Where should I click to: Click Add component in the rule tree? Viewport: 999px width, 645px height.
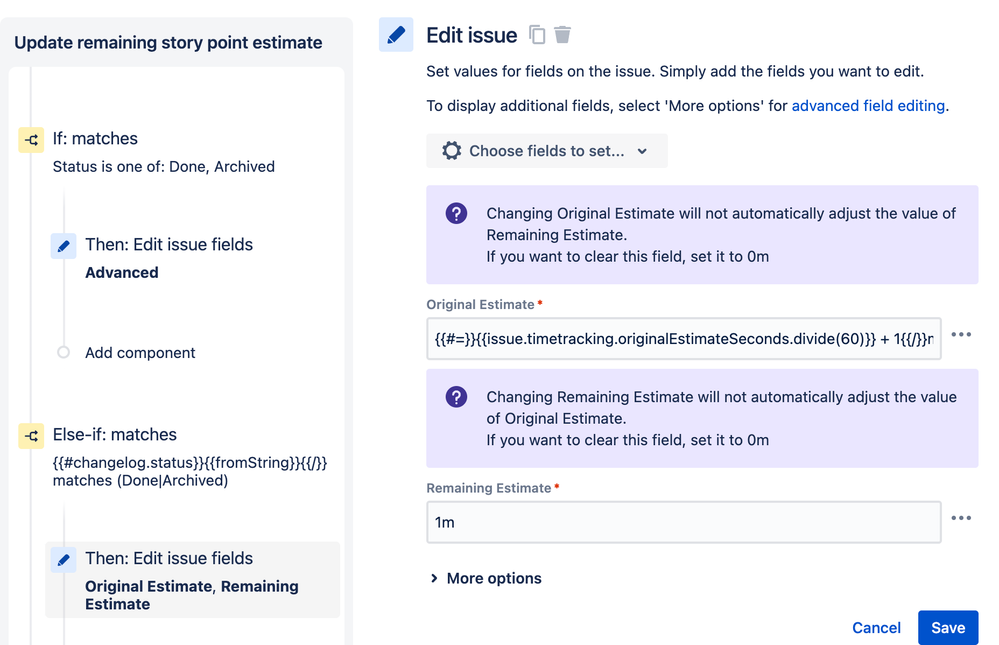click(x=140, y=353)
